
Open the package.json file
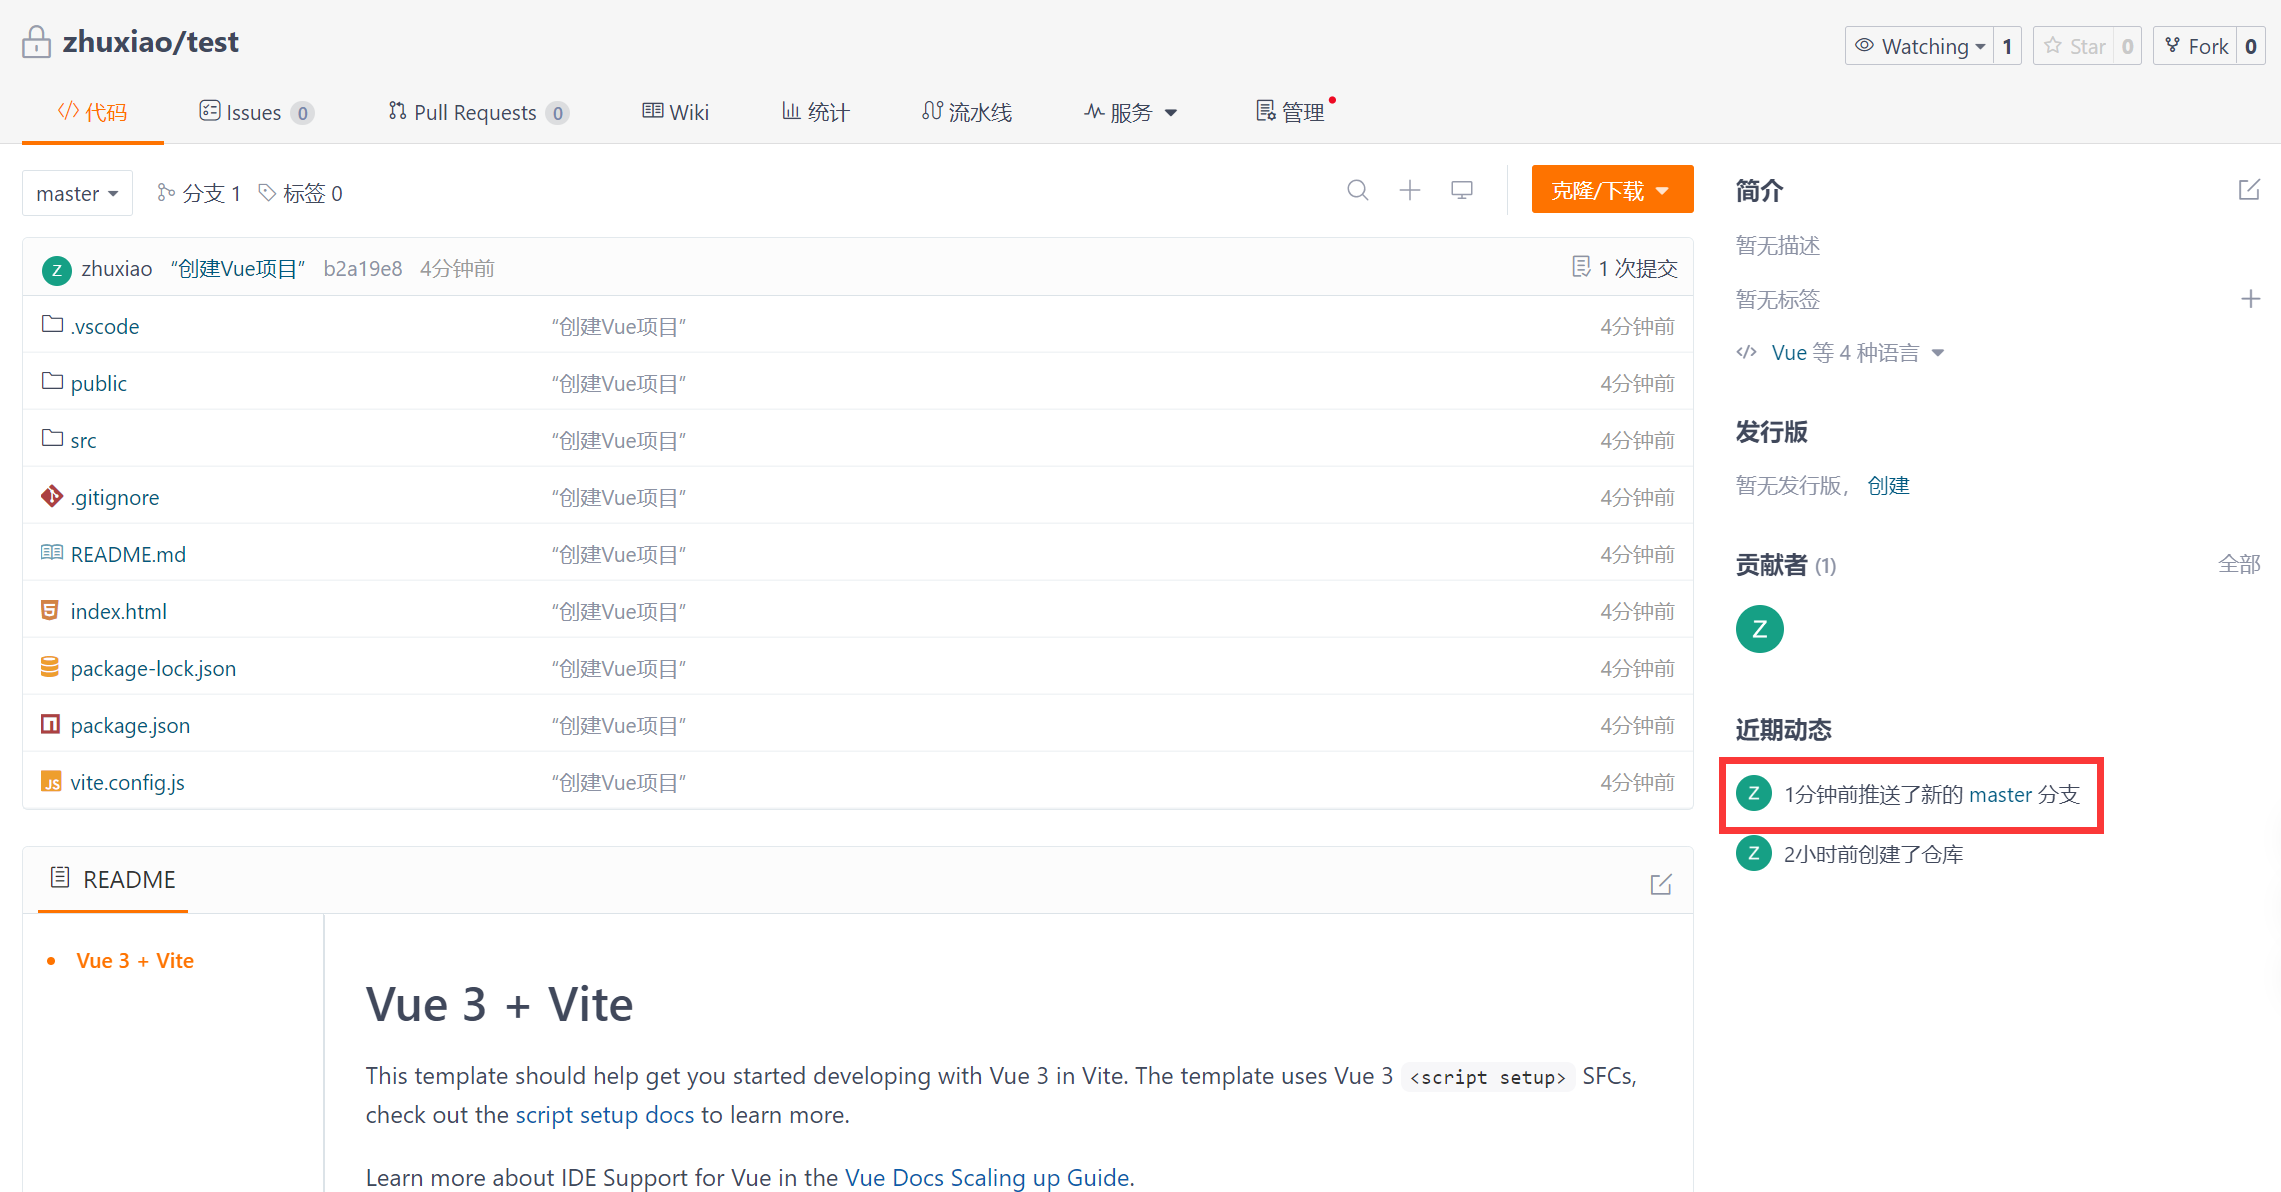(130, 725)
